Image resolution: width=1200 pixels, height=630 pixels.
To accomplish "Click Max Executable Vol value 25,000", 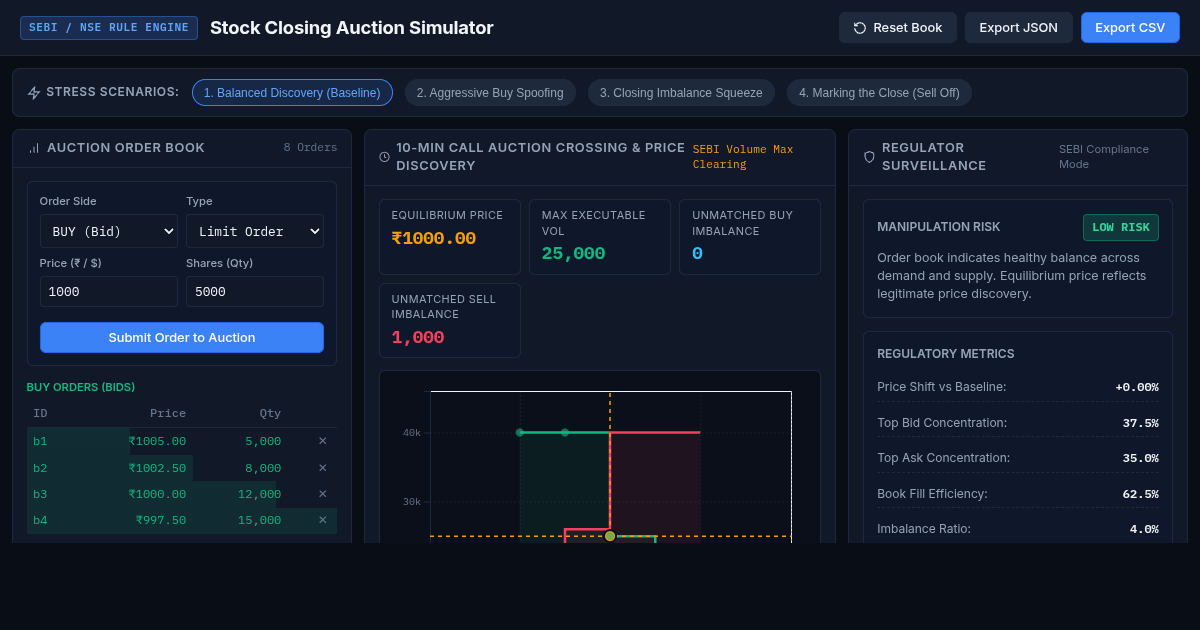I will [573, 253].
